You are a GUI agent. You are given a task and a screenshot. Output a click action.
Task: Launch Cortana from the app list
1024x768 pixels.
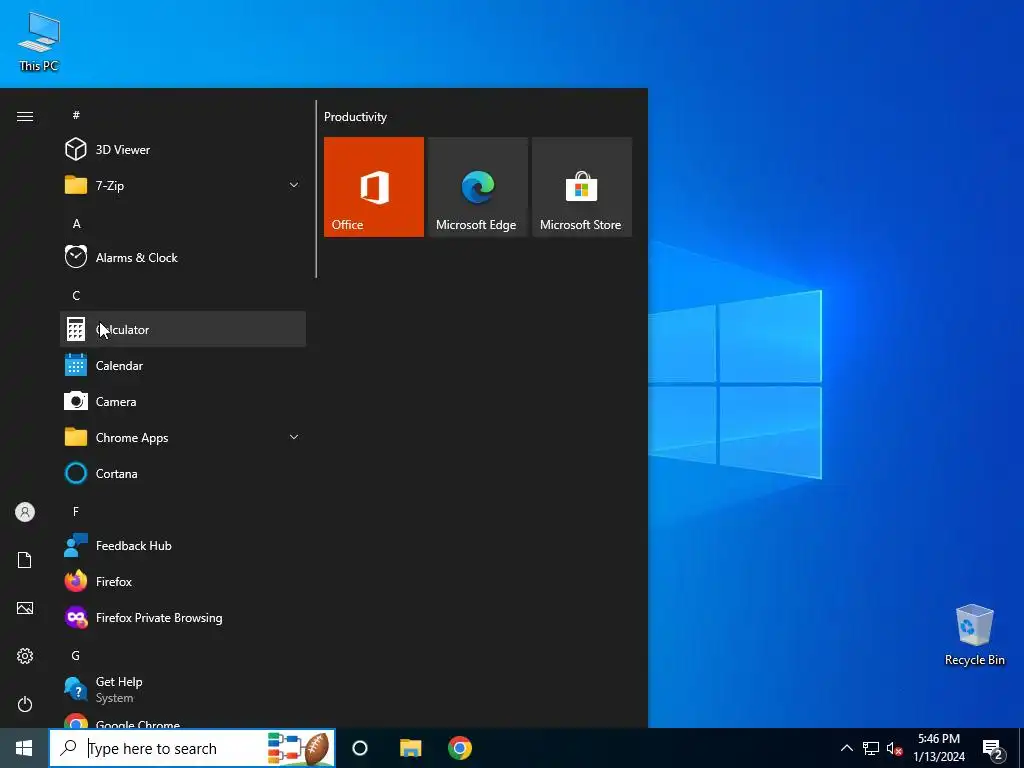pos(183,473)
